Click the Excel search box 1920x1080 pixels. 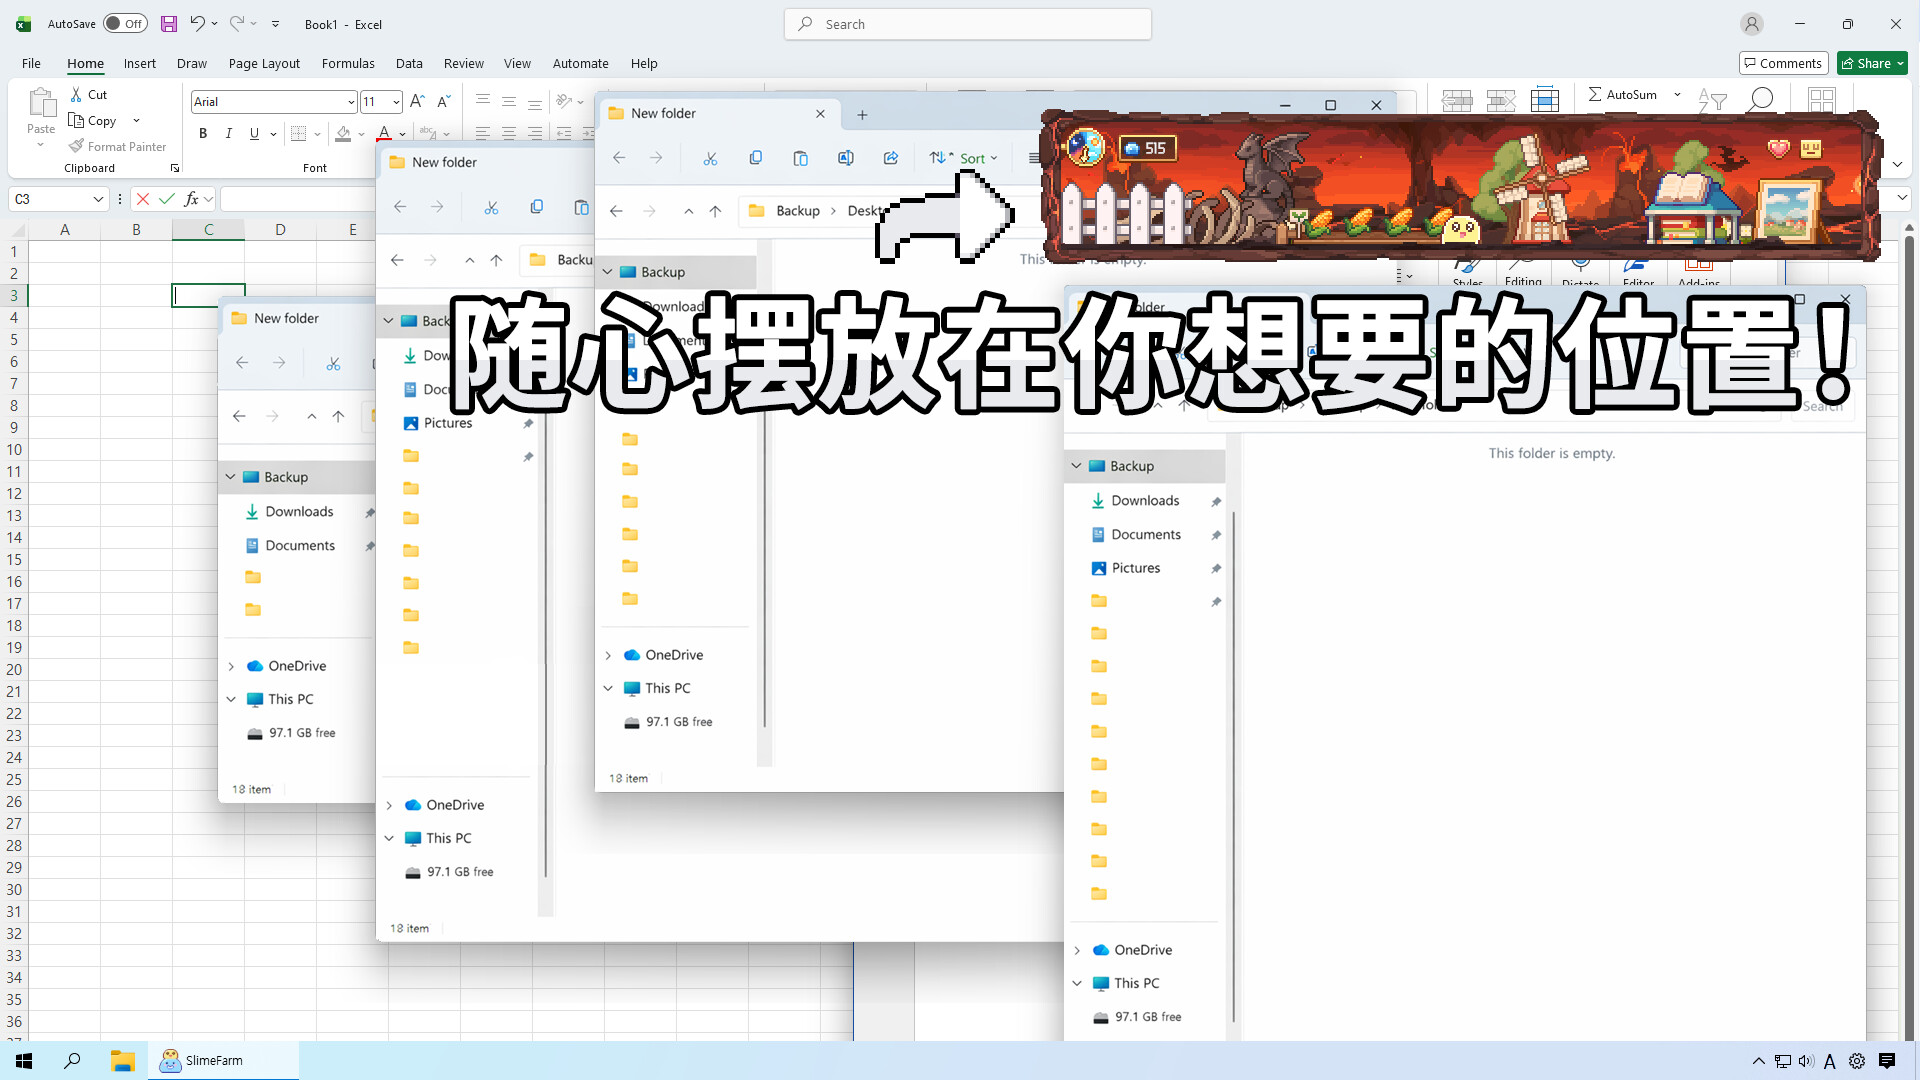(968, 24)
